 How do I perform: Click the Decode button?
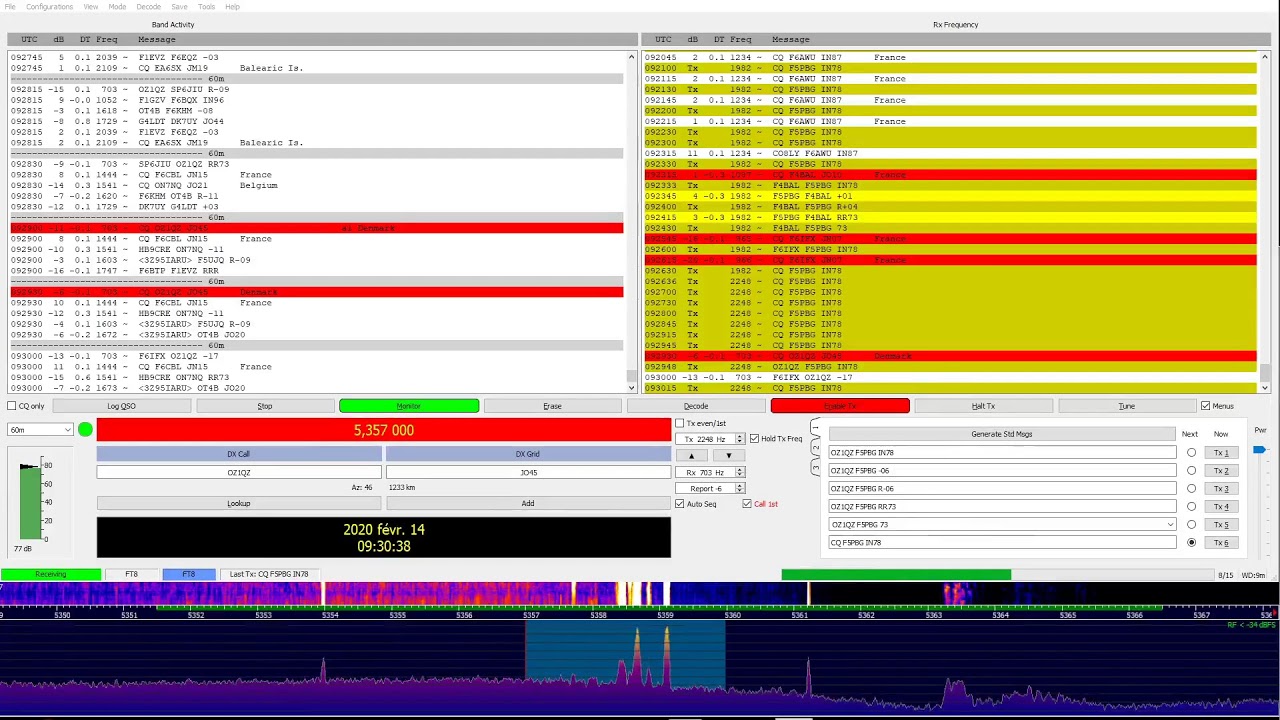696,406
